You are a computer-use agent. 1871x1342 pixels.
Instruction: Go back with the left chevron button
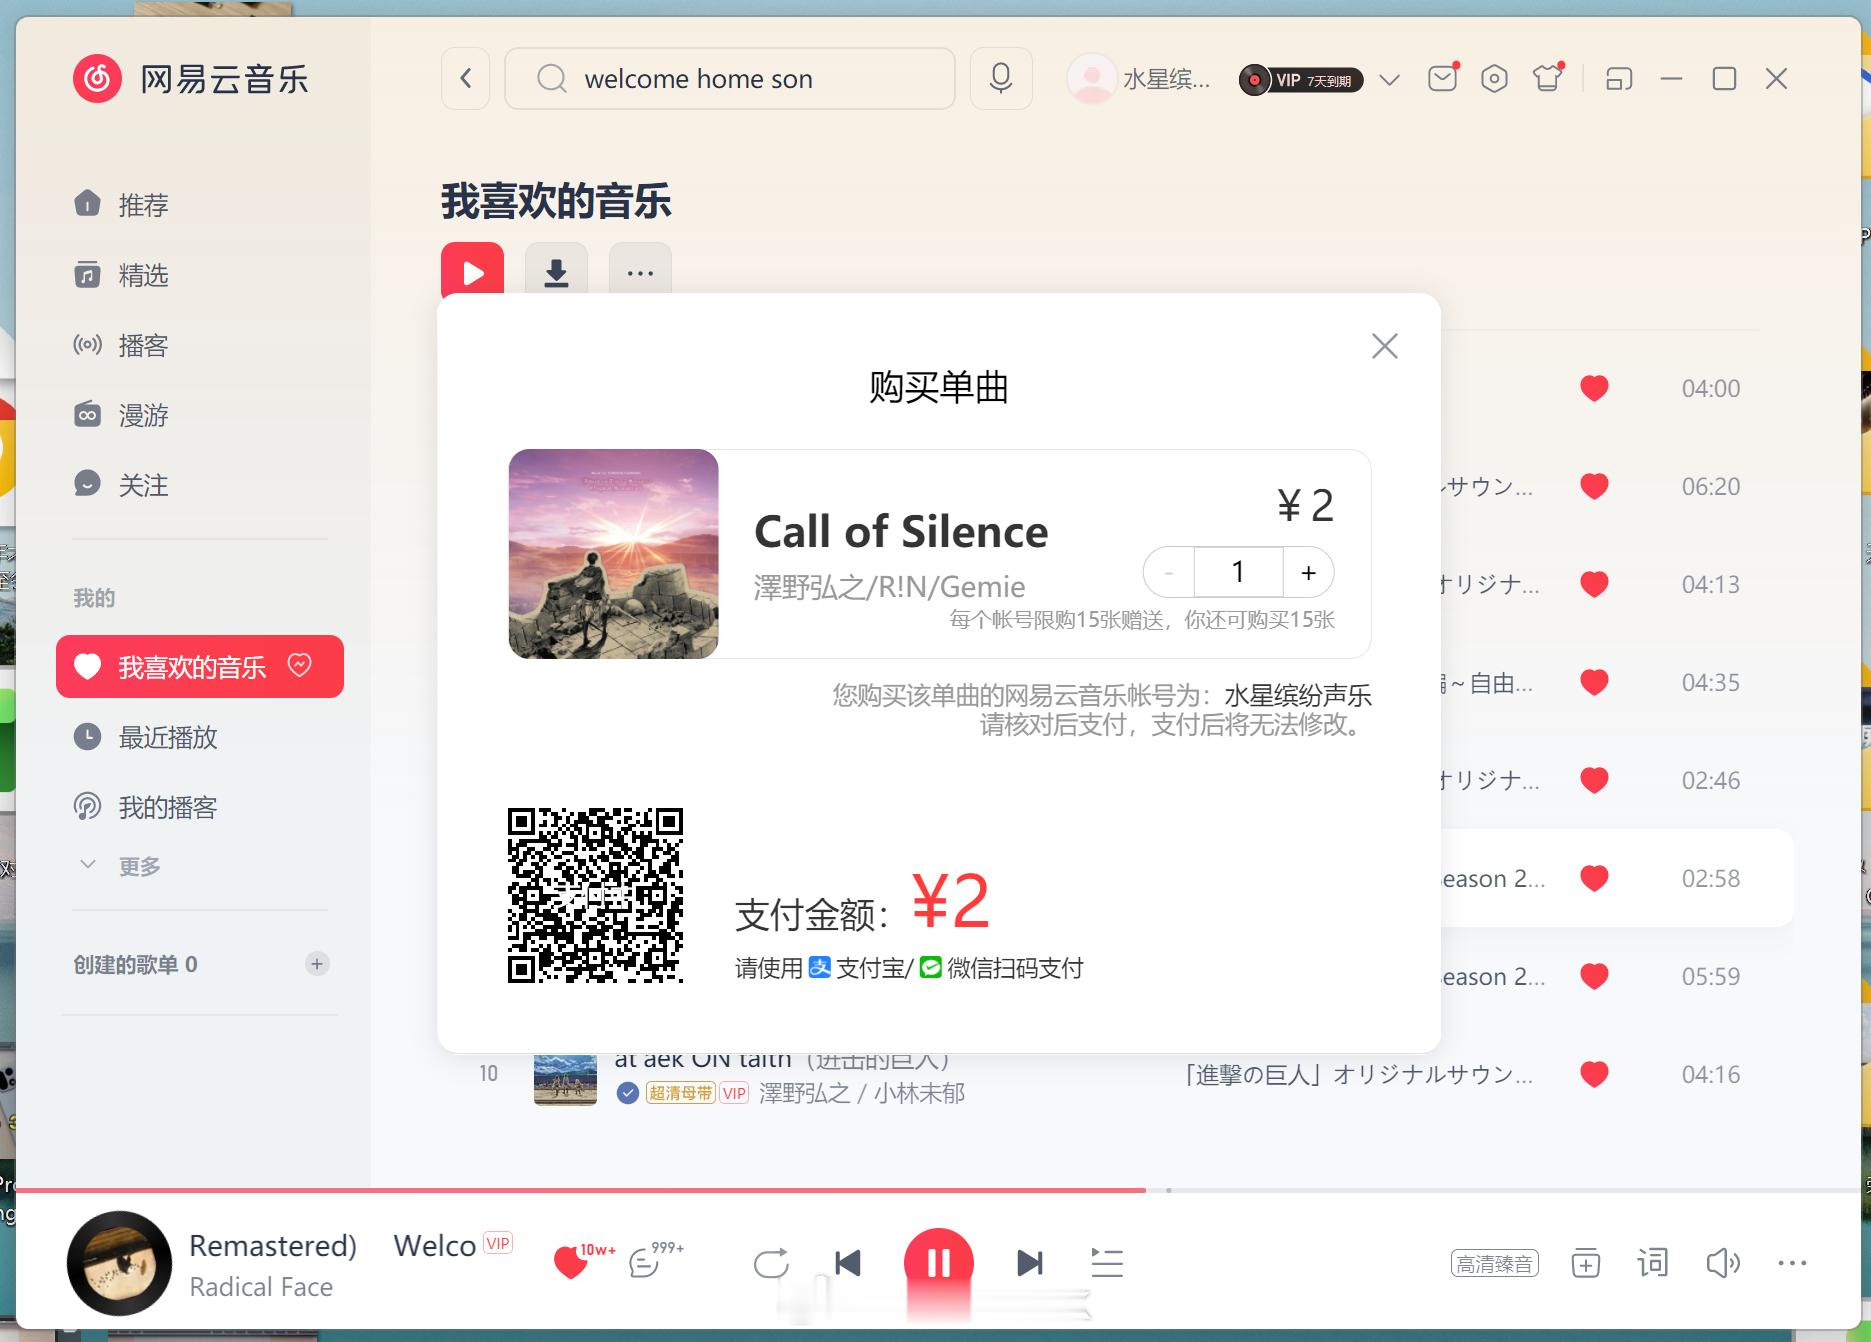[466, 78]
